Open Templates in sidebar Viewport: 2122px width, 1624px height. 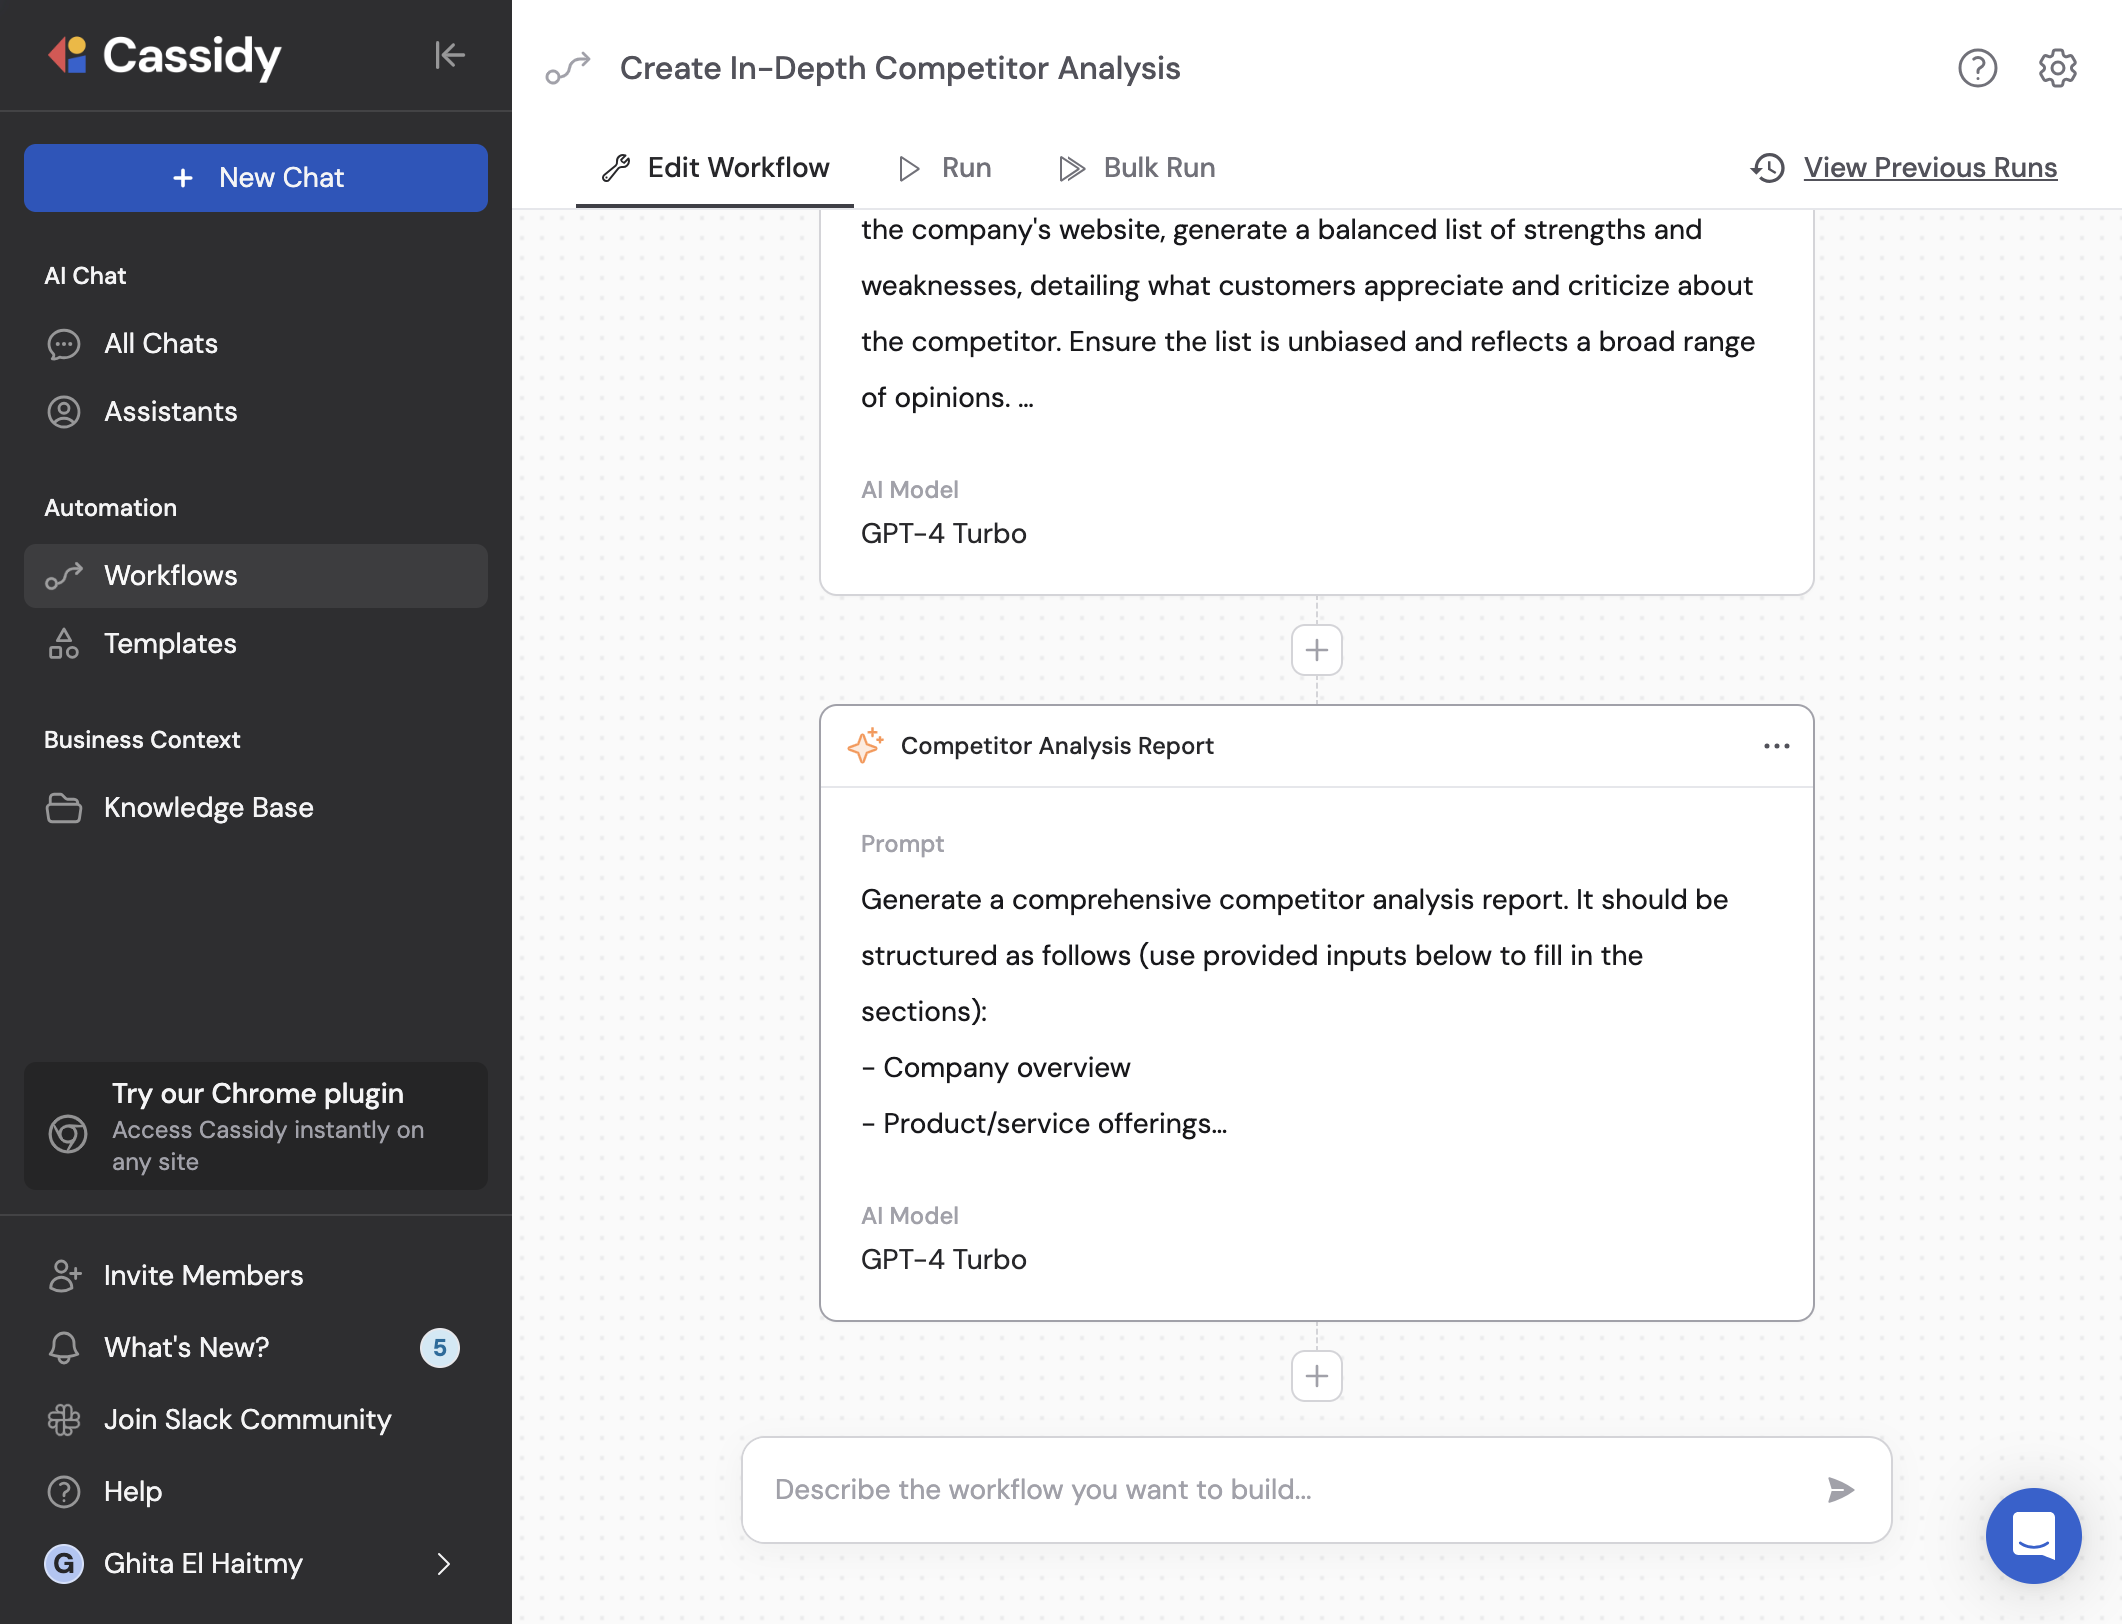pos(256,643)
